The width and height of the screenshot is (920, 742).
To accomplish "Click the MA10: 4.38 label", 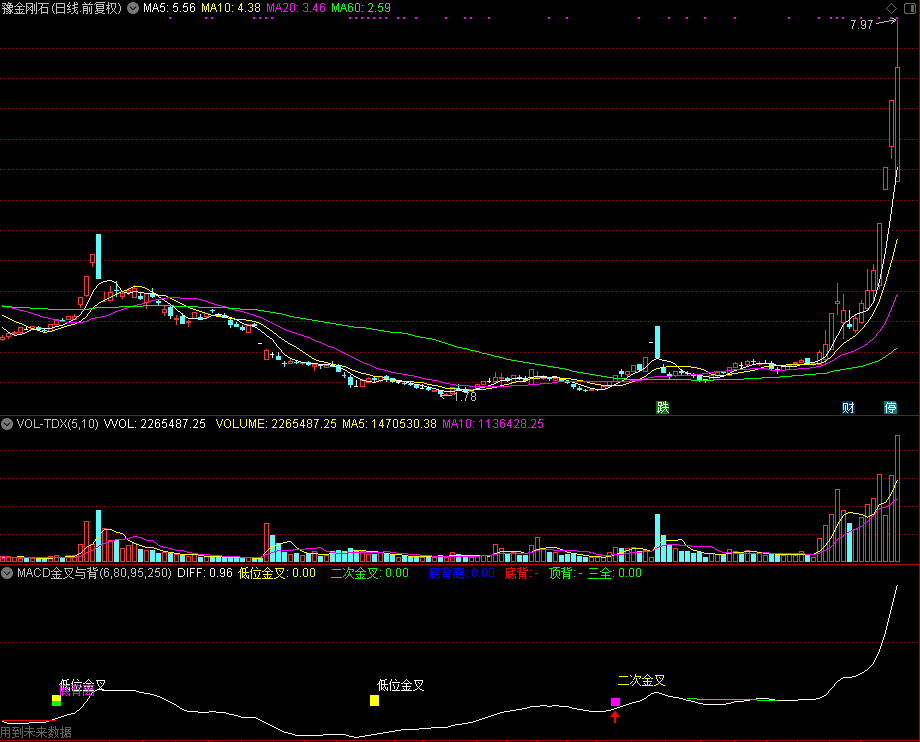I will [x=231, y=8].
